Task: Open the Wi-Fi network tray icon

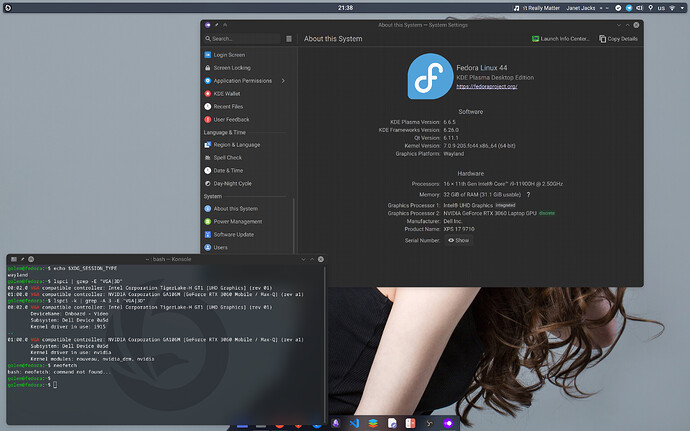Action: [x=672, y=8]
